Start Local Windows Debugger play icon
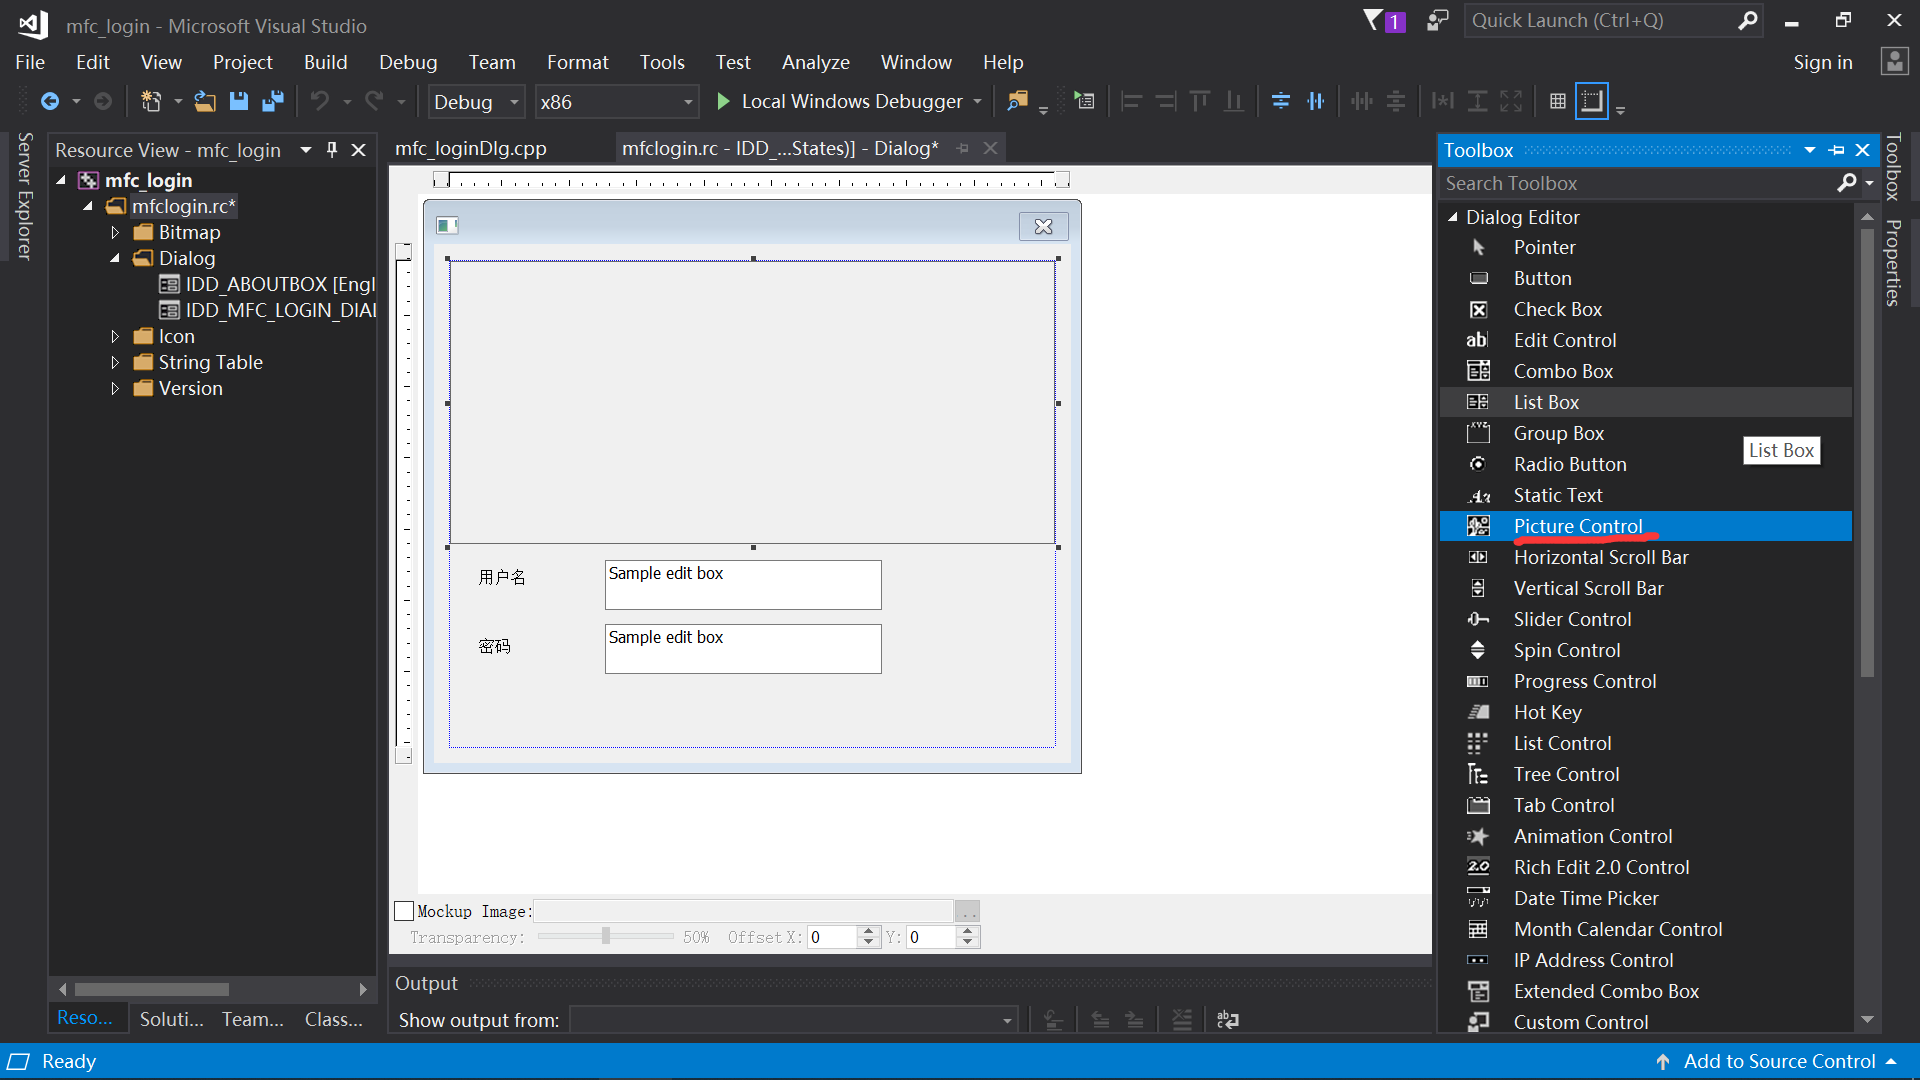The height and width of the screenshot is (1080, 1920). point(723,101)
